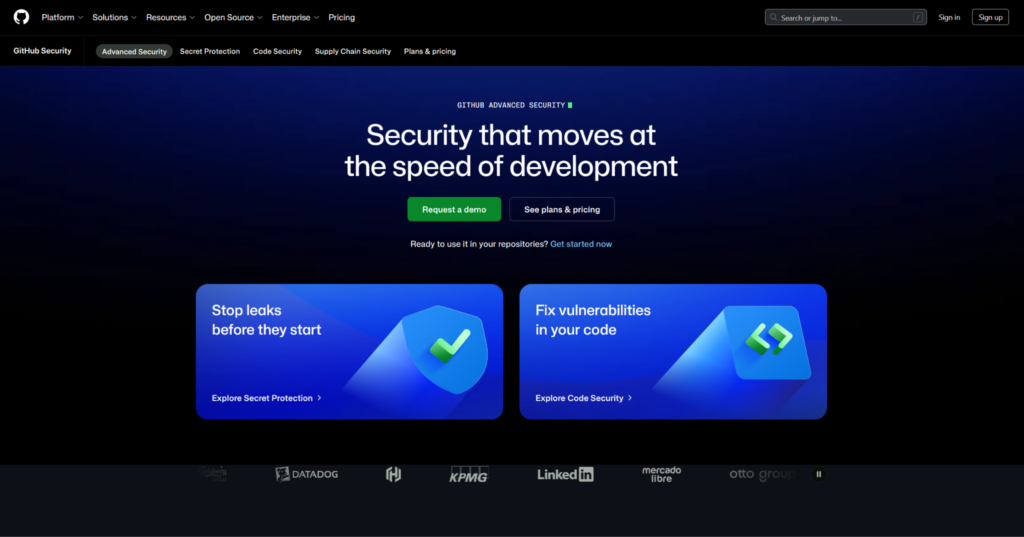1024x537 pixels.
Task: Focus the Search or jump to field
Action: 846,18
